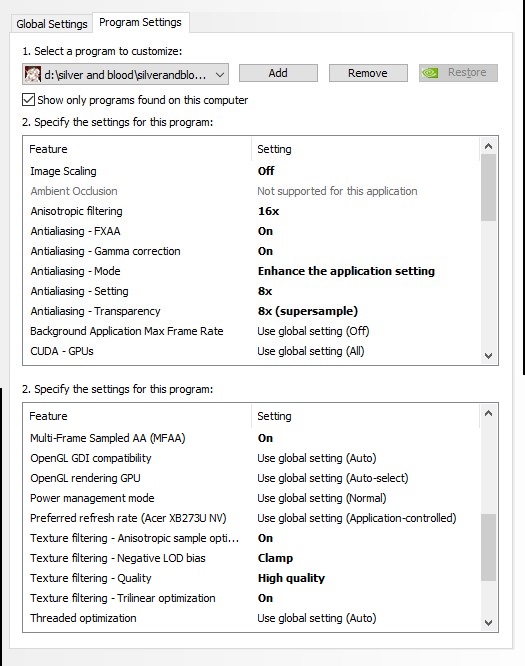Select the Program Settings tab

tap(140, 23)
